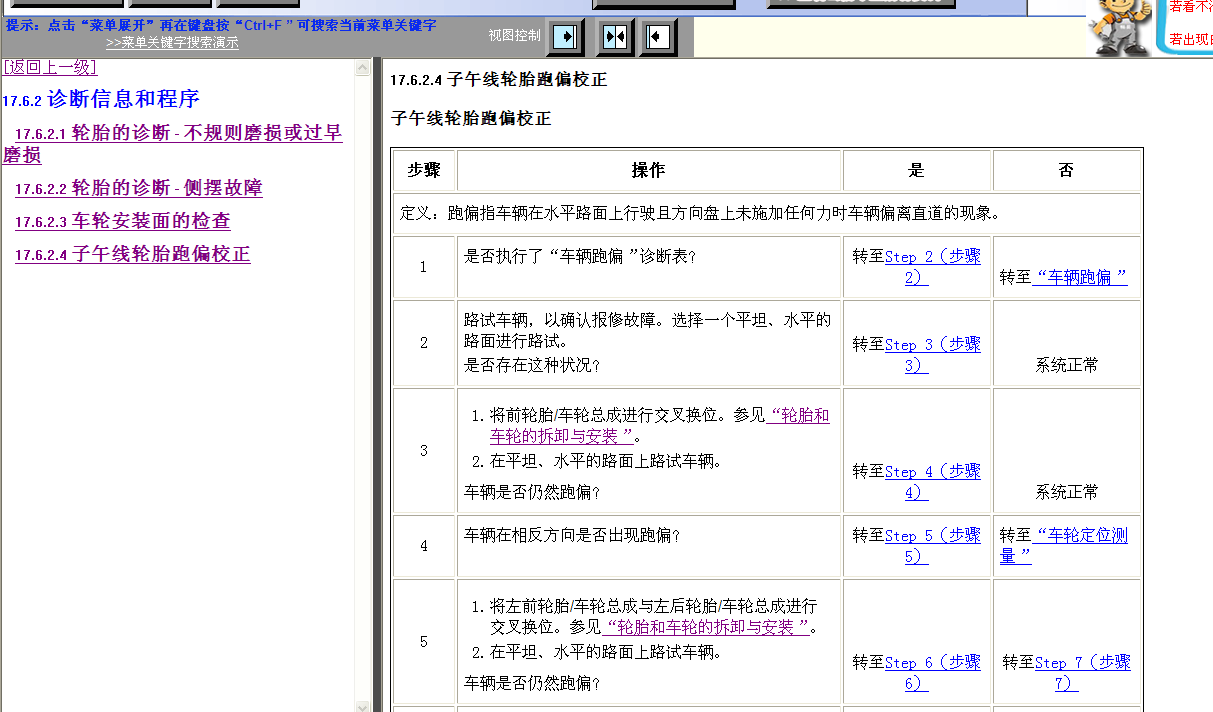Click the left pane scrollbar down arrow

point(363,706)
